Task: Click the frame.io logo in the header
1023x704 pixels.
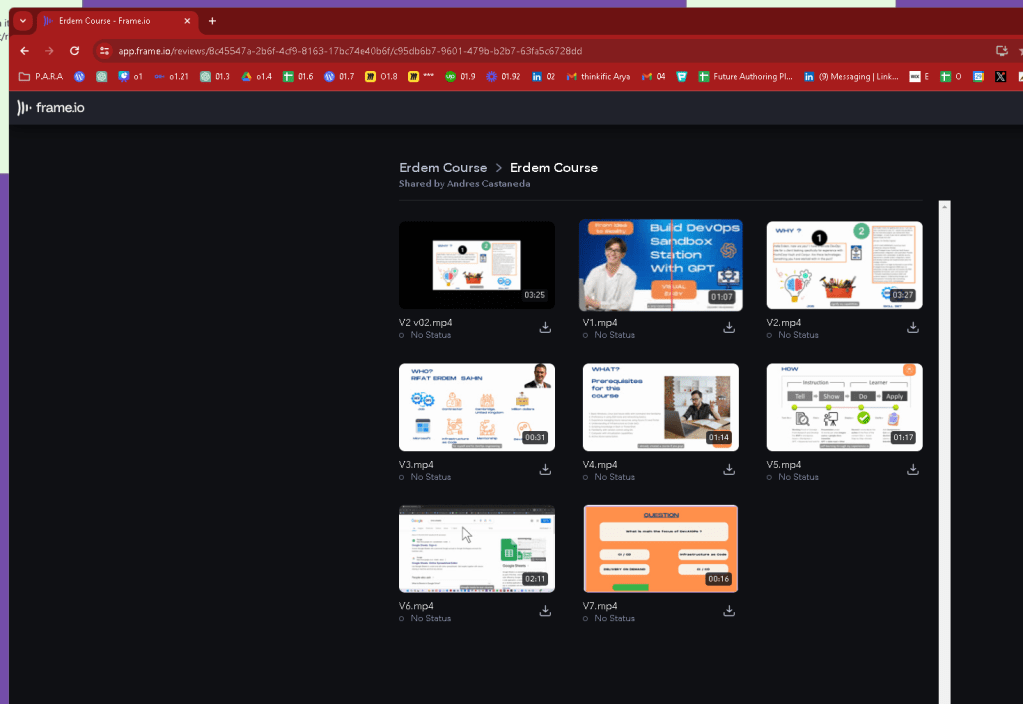Action: tap(51, 108)
